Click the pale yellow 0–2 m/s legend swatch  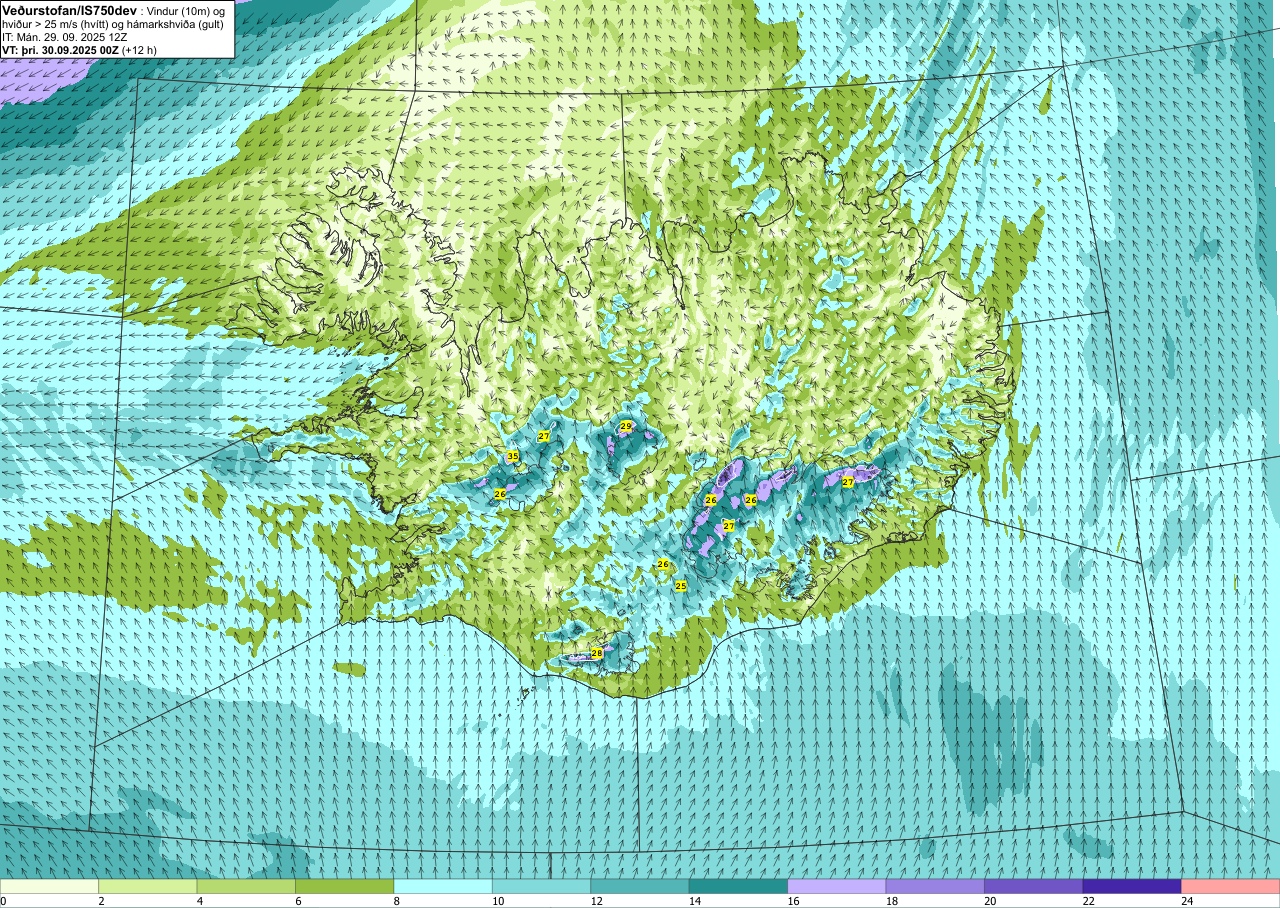click(49, 886)
